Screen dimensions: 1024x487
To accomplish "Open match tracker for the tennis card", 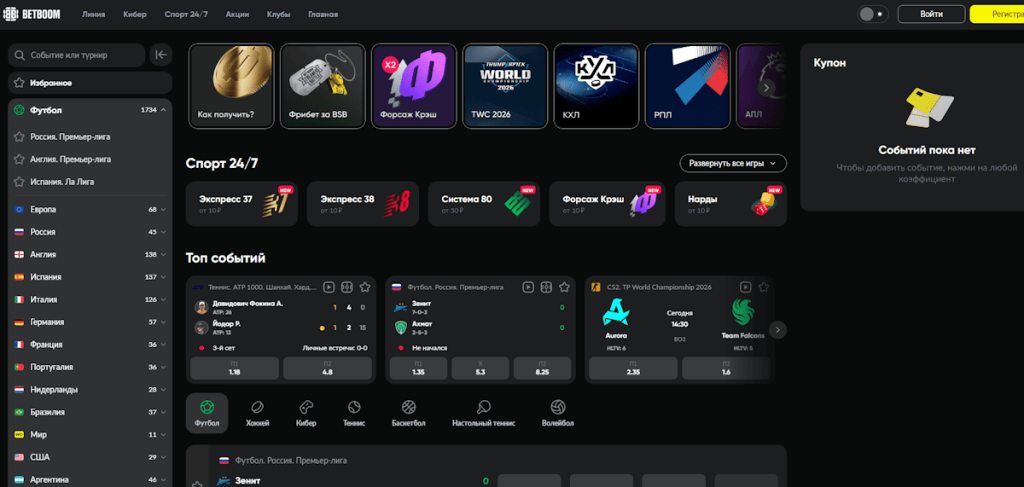I will pyautogui.click(x=347, y=287).
